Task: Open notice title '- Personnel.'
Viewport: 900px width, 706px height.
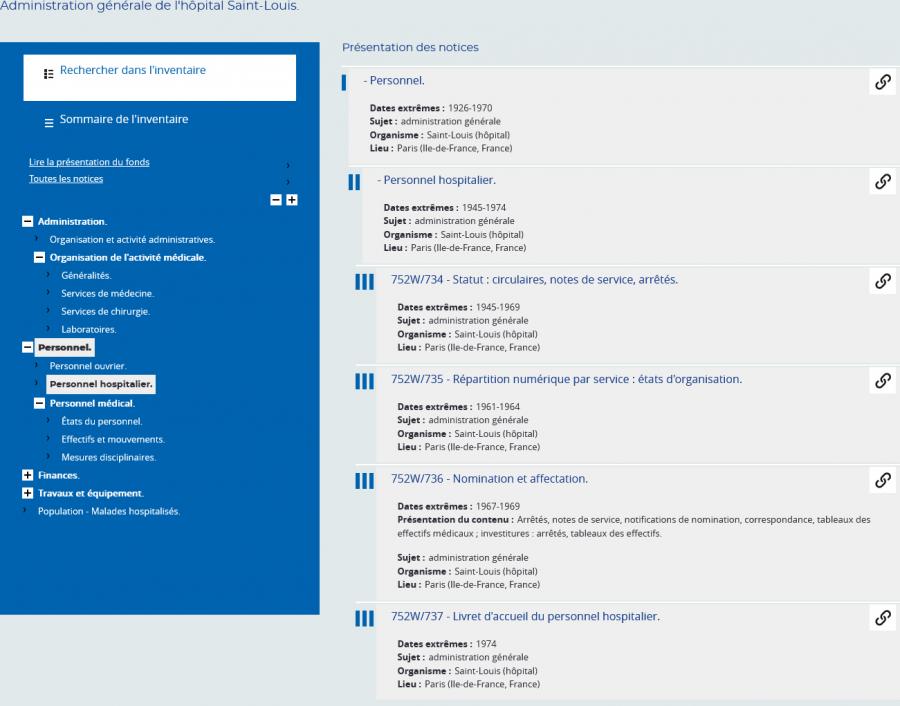Action: coord(394,80)
